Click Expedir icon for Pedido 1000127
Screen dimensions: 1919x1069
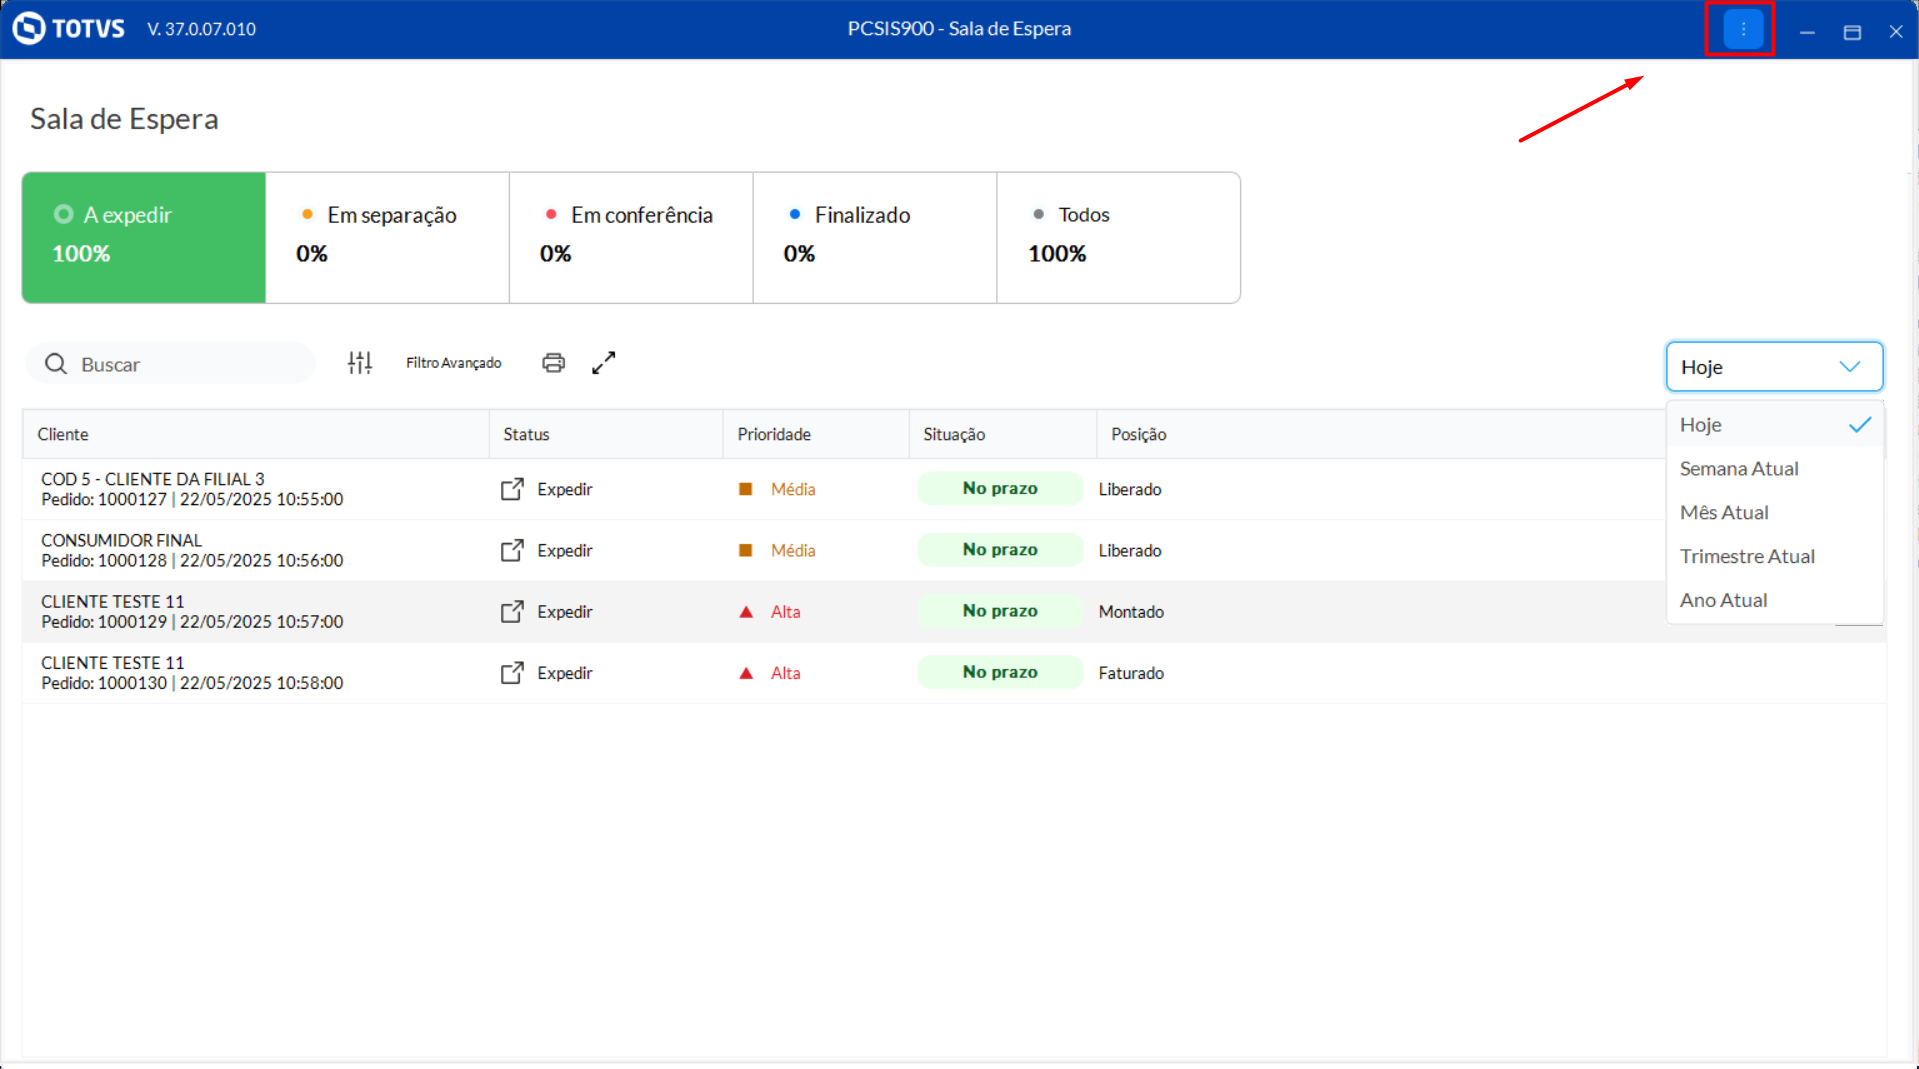click(x=512, y=489)
